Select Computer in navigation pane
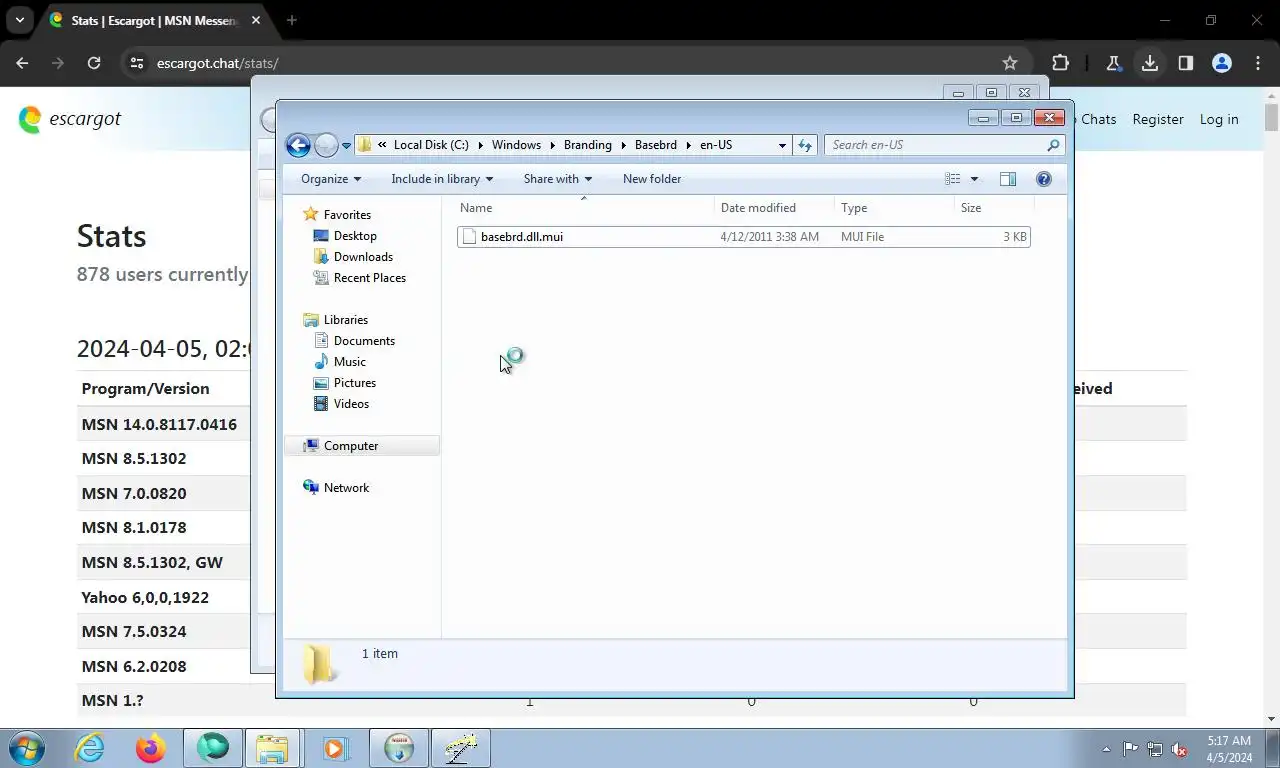 point(361,446)
